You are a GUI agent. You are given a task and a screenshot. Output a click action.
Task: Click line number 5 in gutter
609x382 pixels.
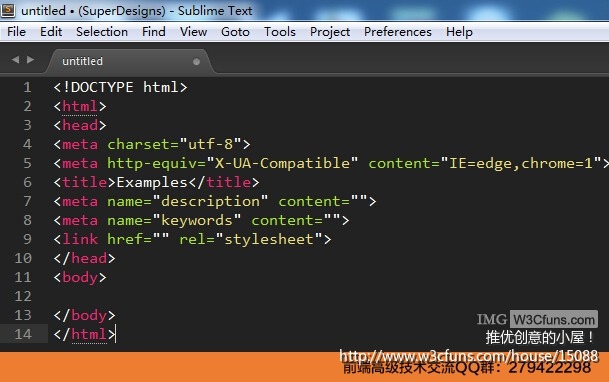pos(27,163)
